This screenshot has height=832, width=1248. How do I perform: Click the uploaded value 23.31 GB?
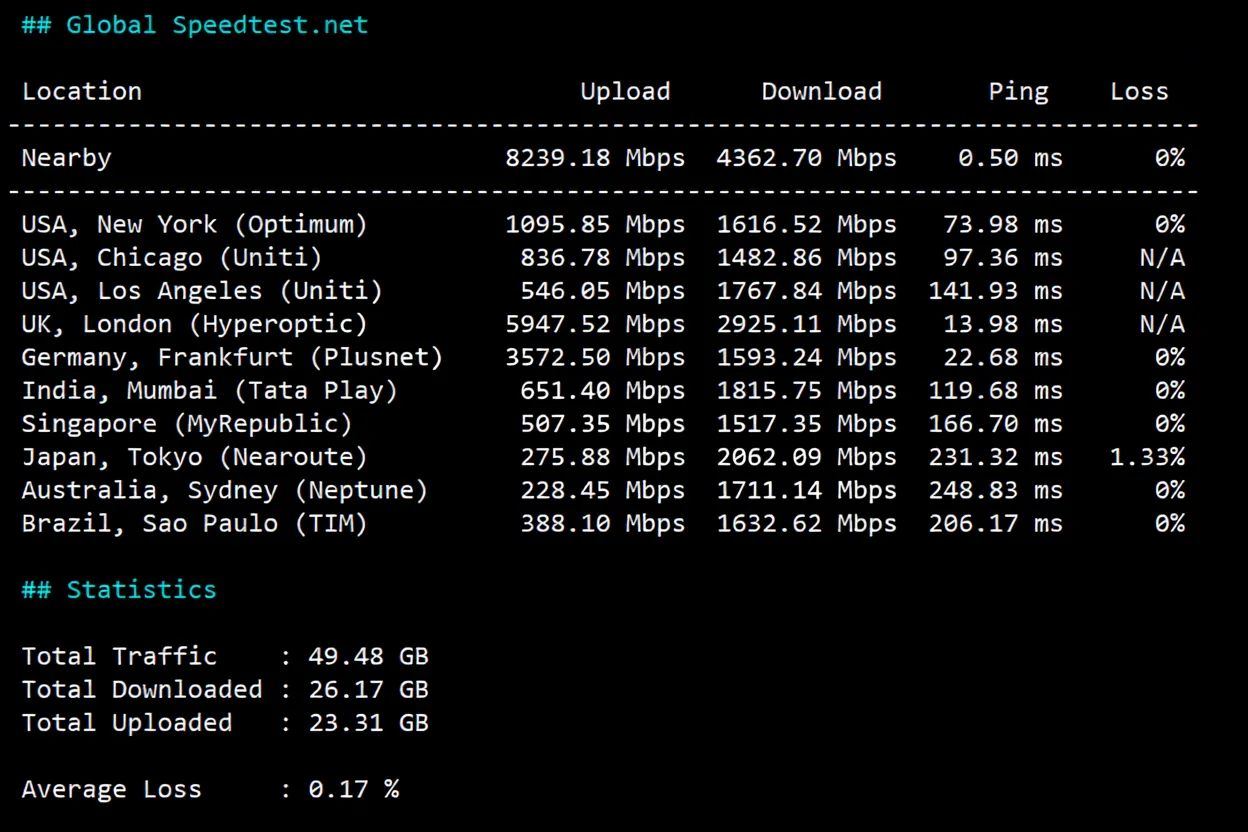[368, 723]
